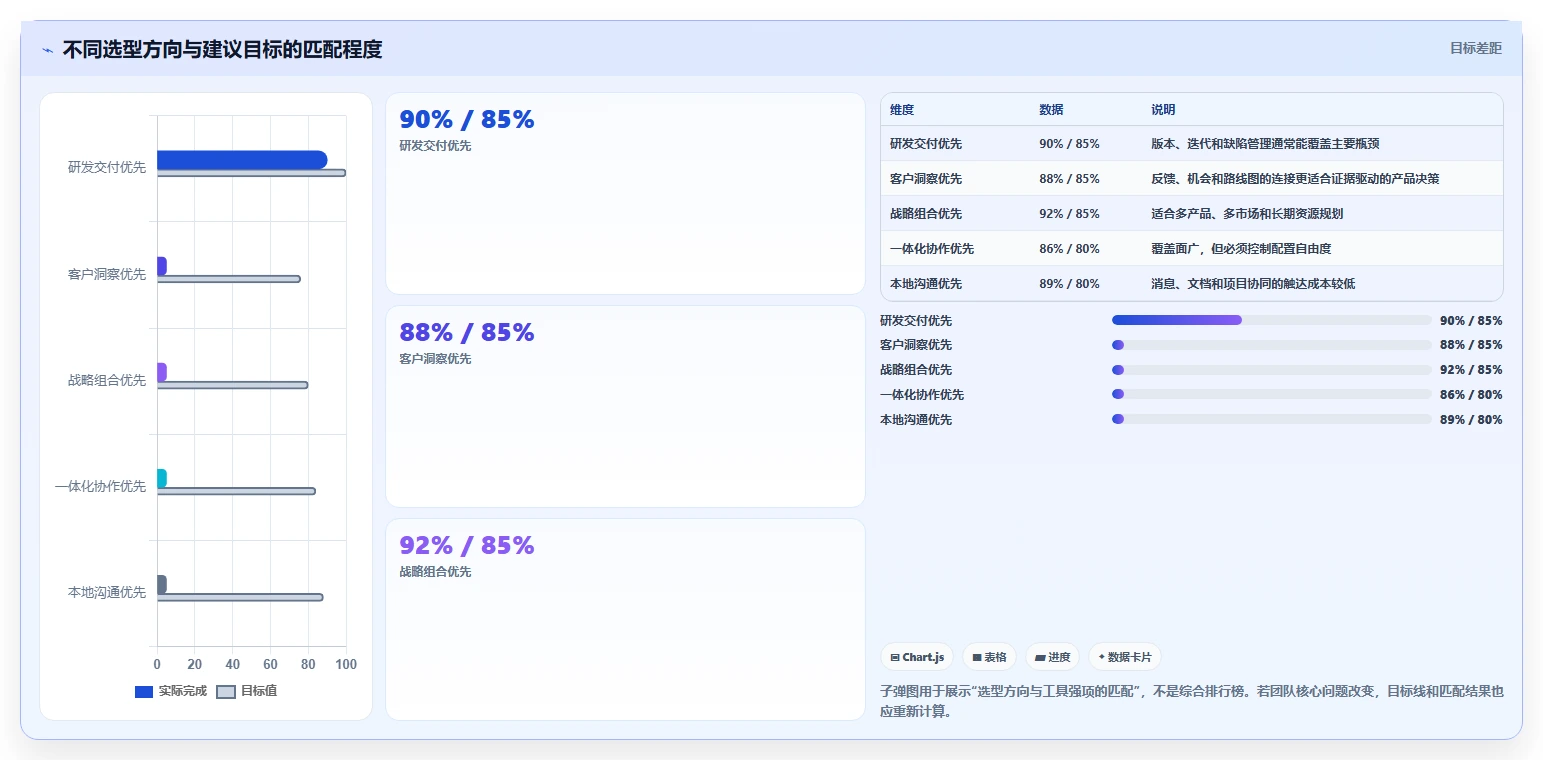This screenshot has height=760, width=1543.
Task: Click the 本地沟通优先 chart axis label
Action: (107, 592)
